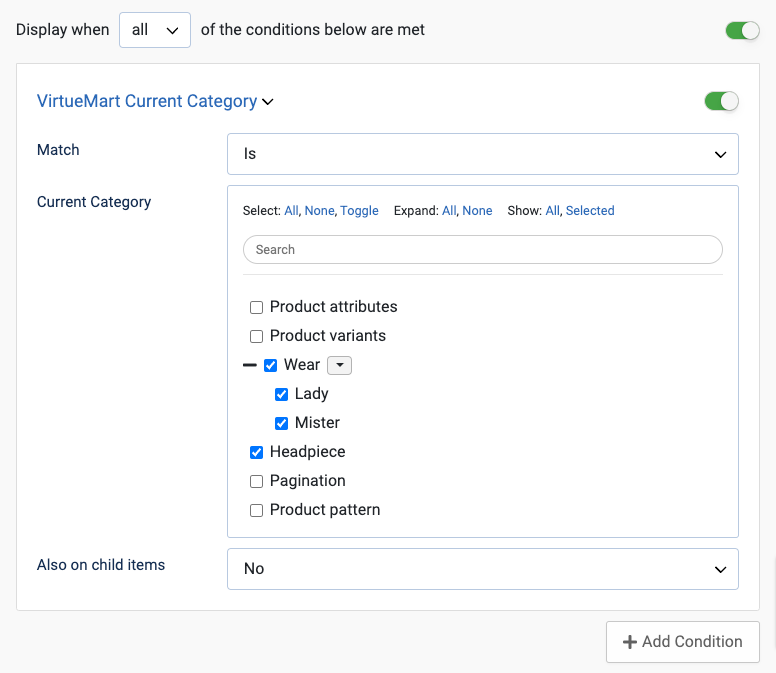Click the Expand All link

click(x=449, y=211)
